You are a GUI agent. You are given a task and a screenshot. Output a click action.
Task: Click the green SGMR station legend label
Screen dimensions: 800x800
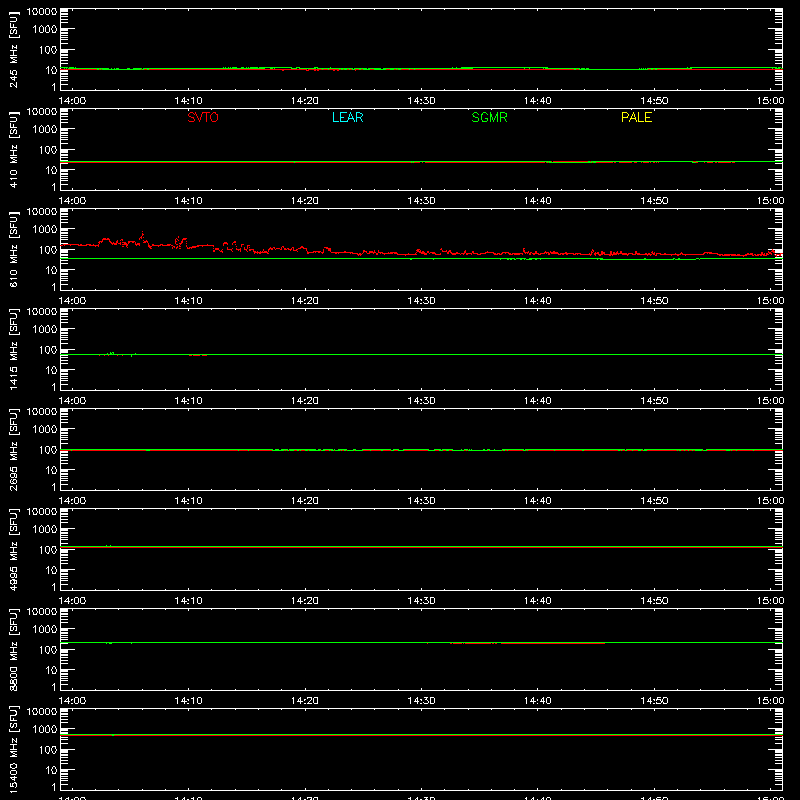point(489,117)
